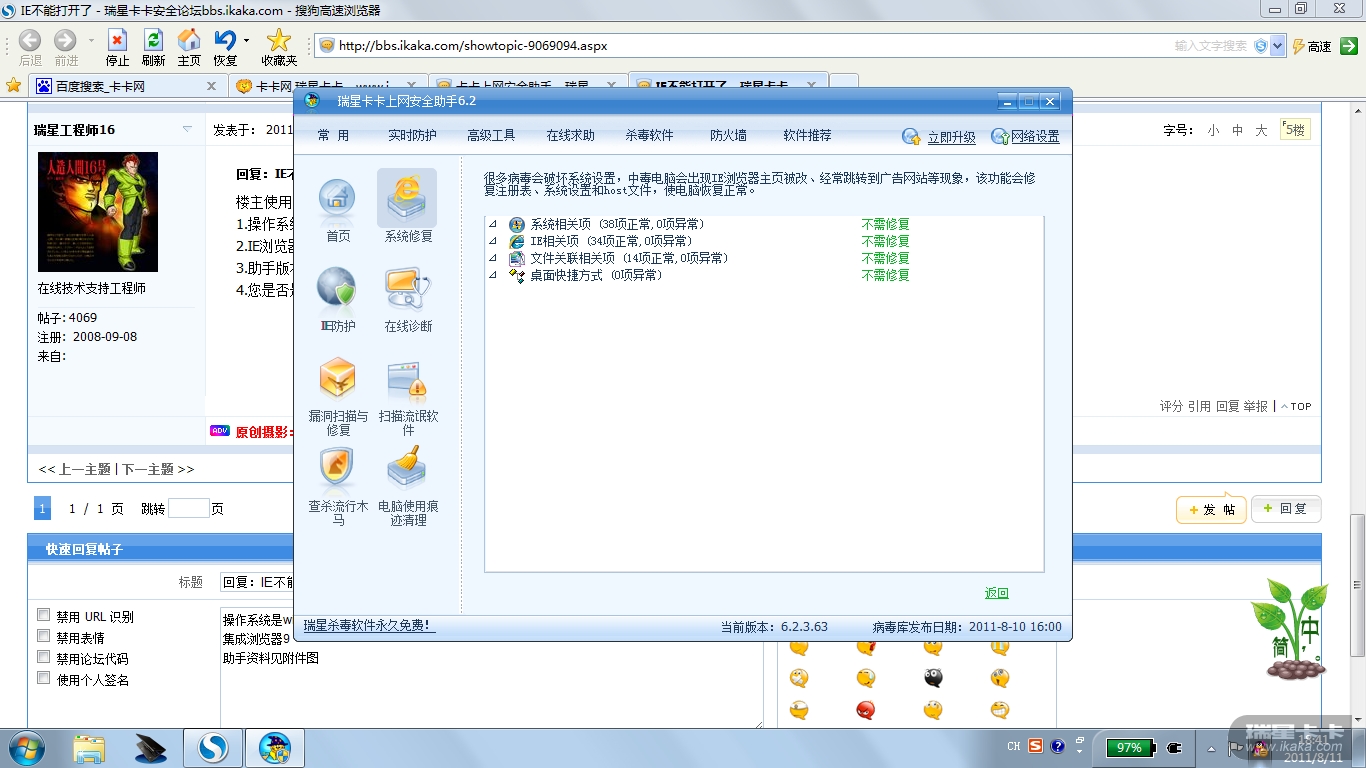
Task: Expand the 系统相关项 tree row
Action: point(493,224)
